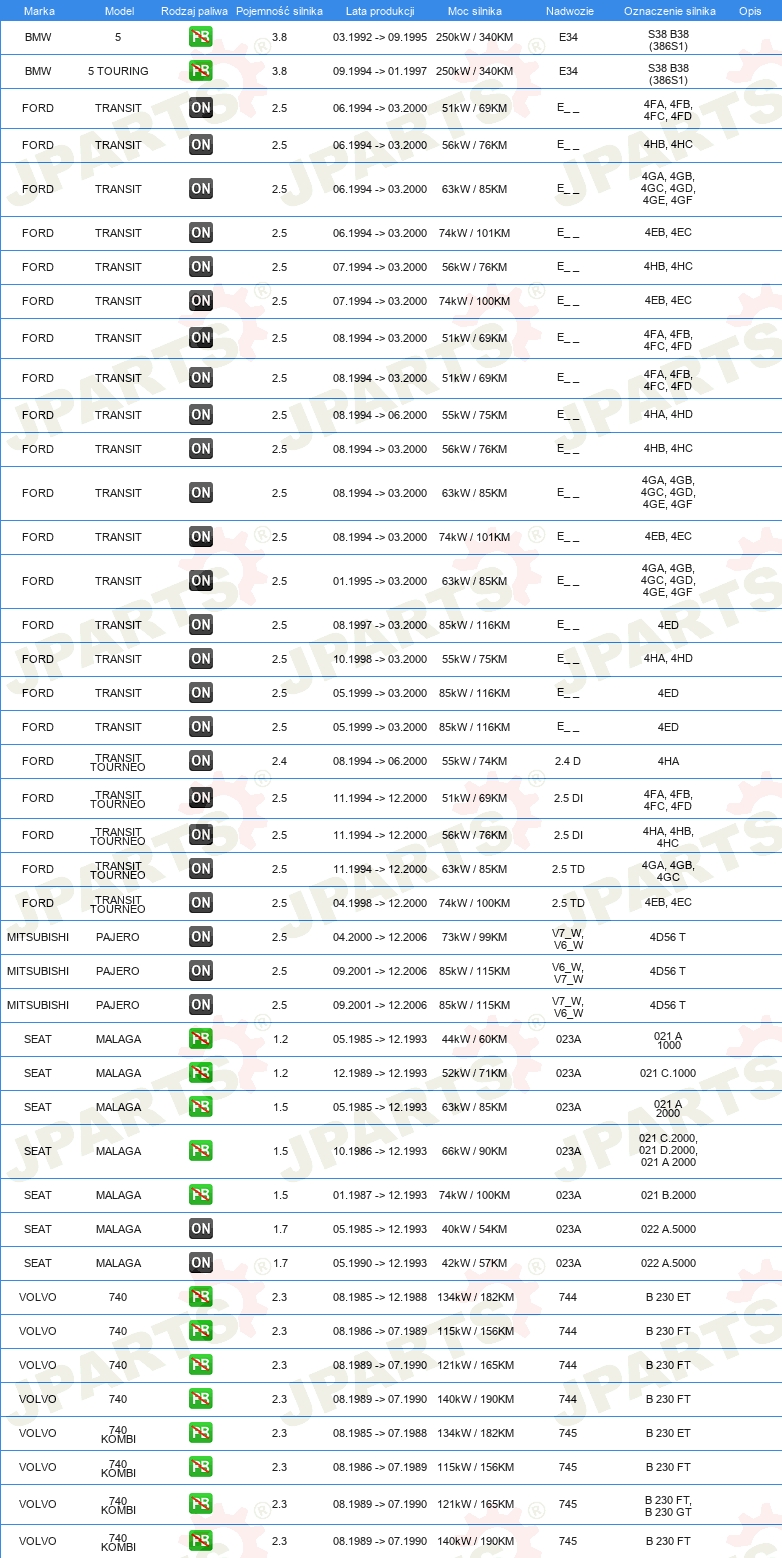782x1558 pixels.
Task: Click the Nadwozie column header
Action: 569,11
